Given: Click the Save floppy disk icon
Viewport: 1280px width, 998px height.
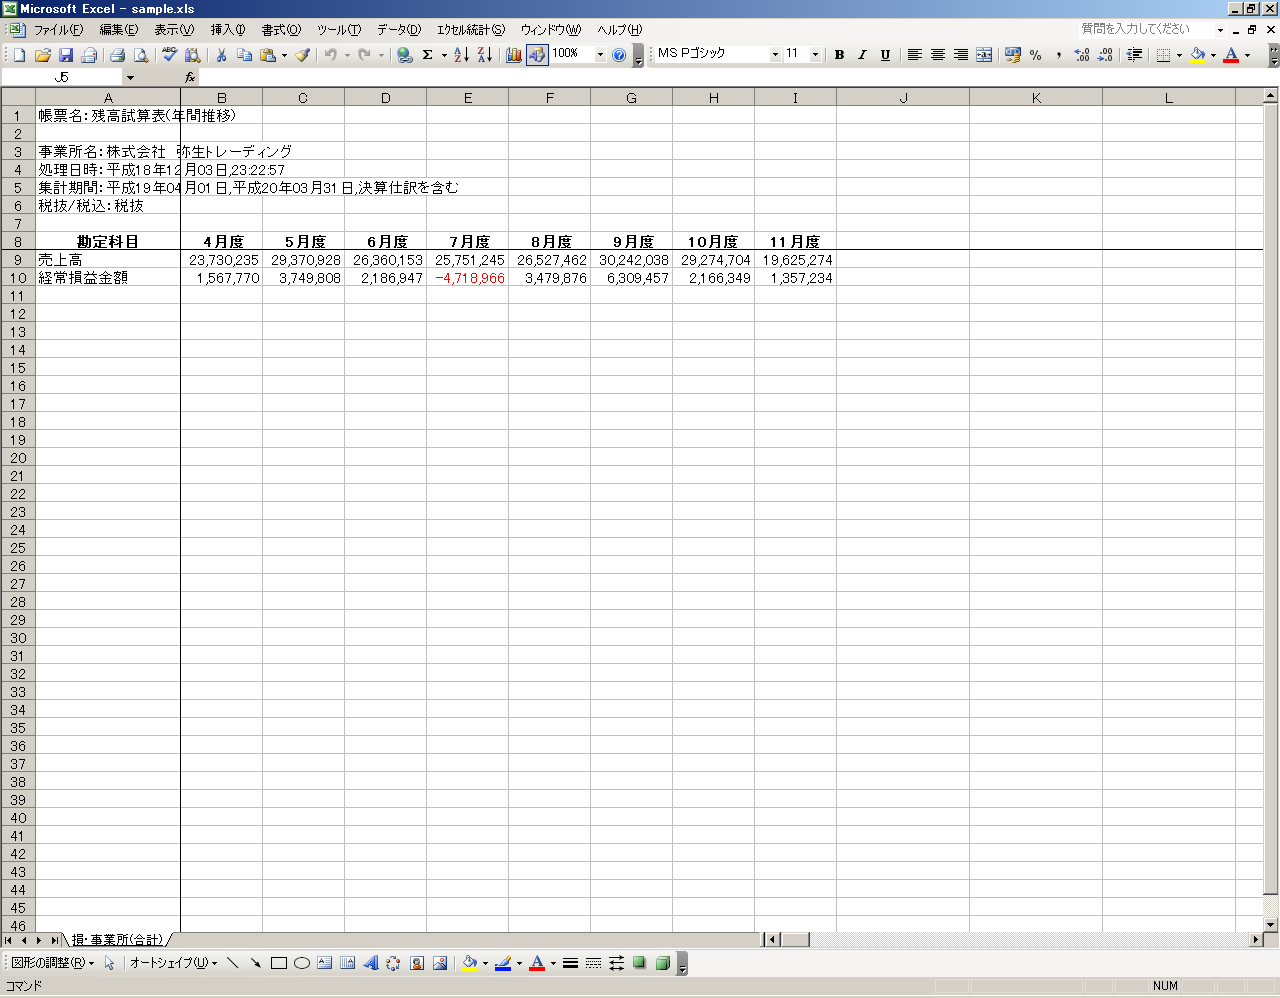Looking at the screenshot, I should 66,55.
